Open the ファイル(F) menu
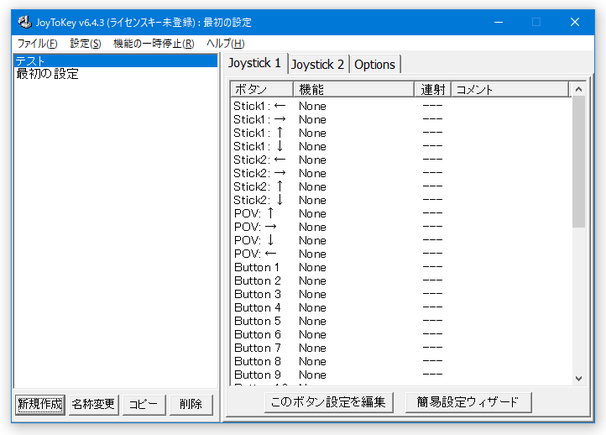This screenshot has height=435, width=606. point(37,43)
